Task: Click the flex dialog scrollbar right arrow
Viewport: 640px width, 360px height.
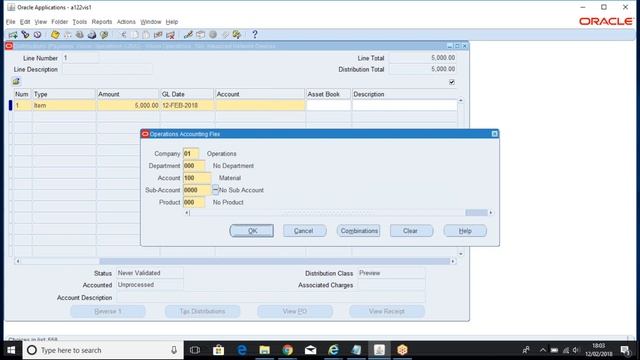Action: (x=491, y=213)
